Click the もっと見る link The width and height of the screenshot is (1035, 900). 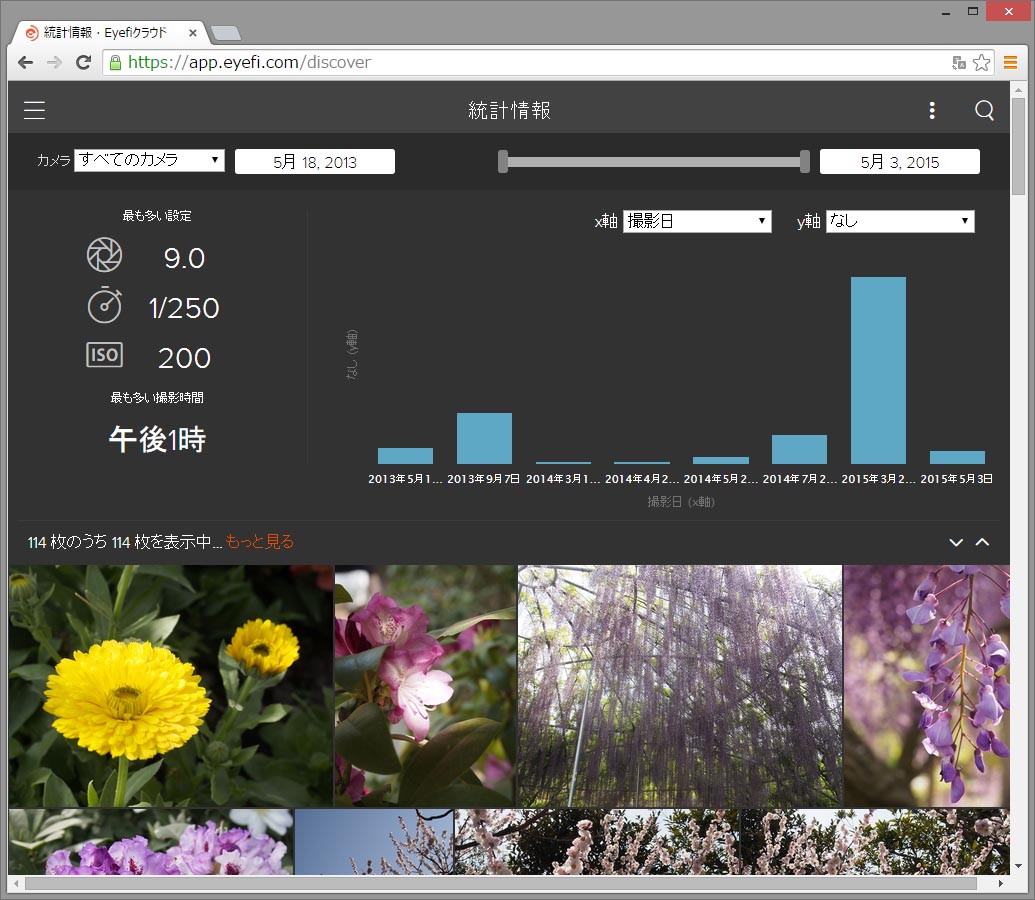(x=260, y=541)
